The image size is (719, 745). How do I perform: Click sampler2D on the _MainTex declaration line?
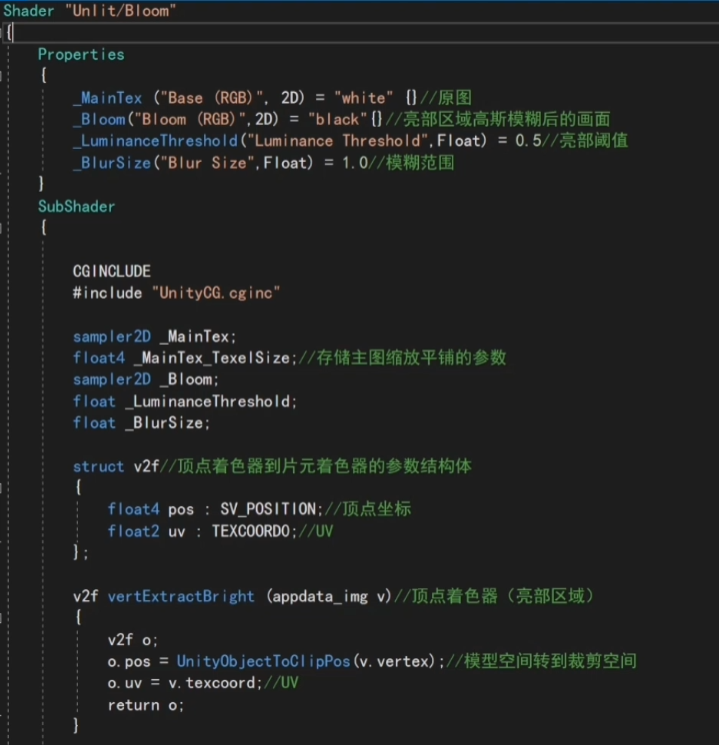click(x=112, y=336)
